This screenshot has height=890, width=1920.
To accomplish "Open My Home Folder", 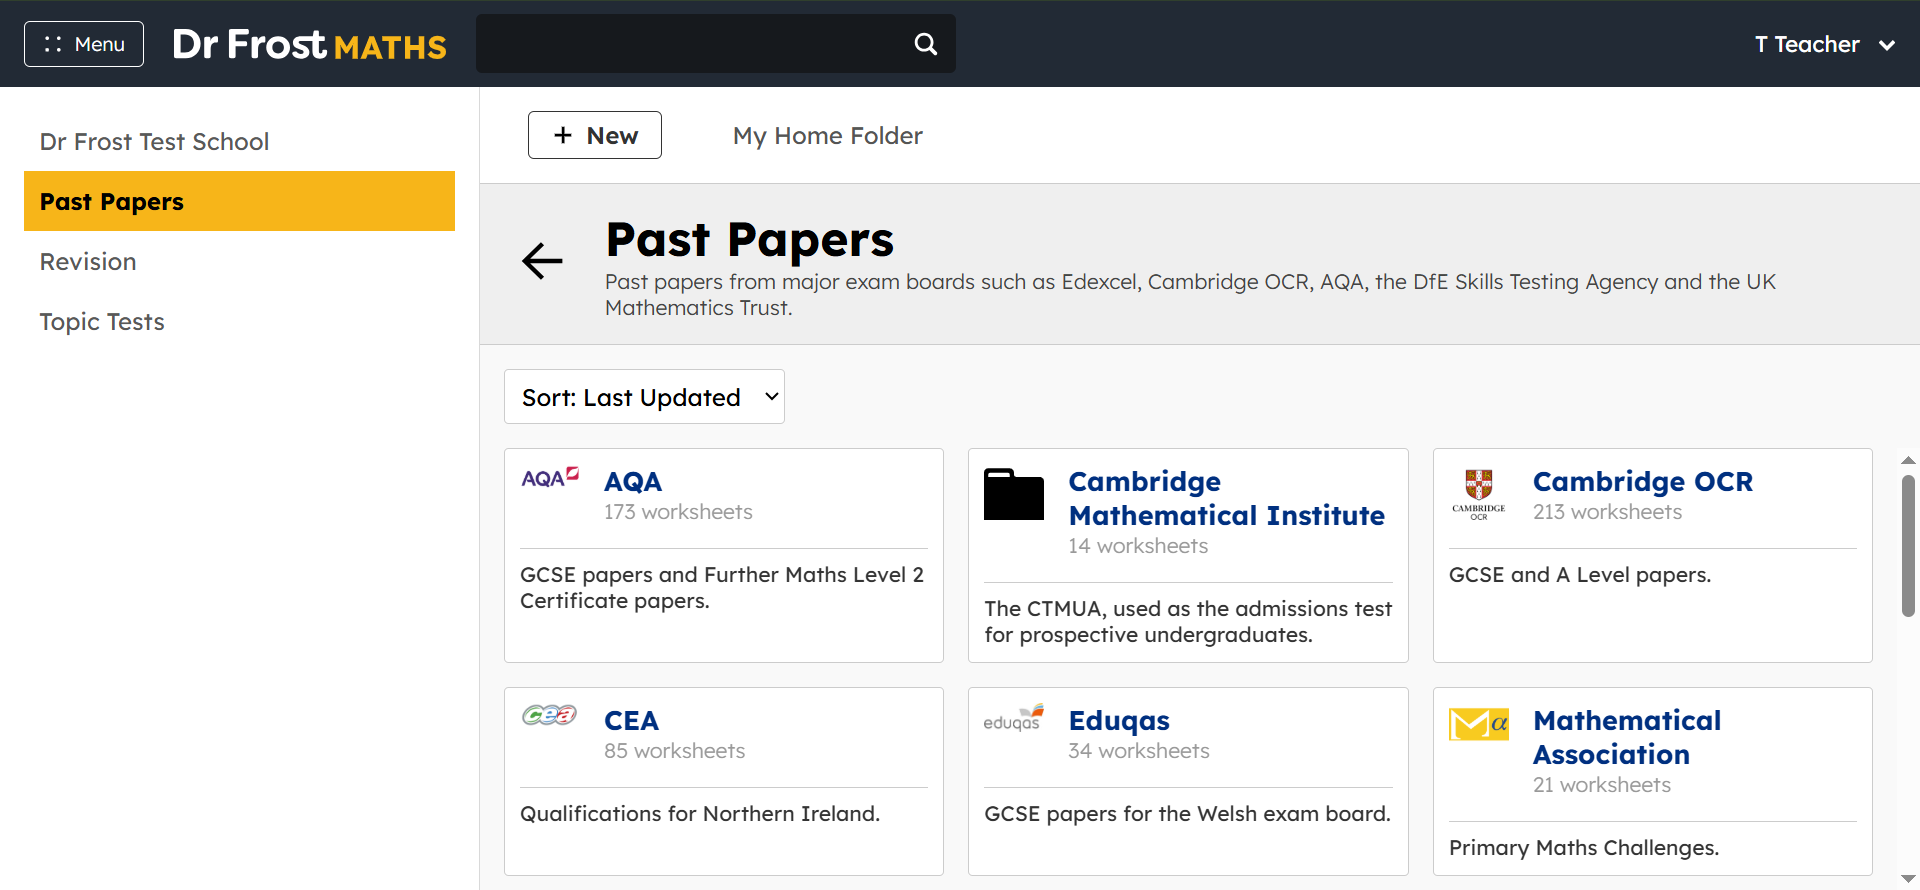I will [828, 136].
